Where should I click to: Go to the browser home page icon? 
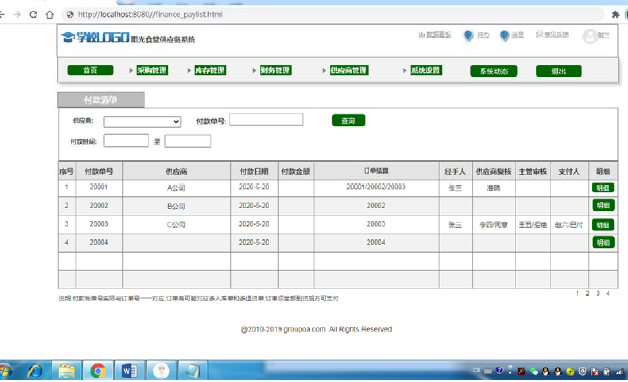pyautogui.click(x=49, y=15)
